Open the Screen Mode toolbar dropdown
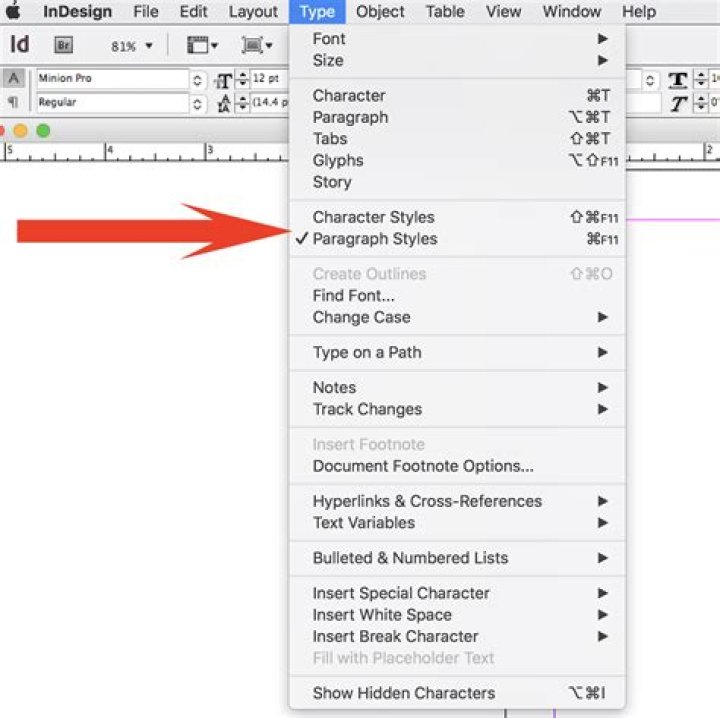This screenshot has height=718, width=720. point(257,45)
